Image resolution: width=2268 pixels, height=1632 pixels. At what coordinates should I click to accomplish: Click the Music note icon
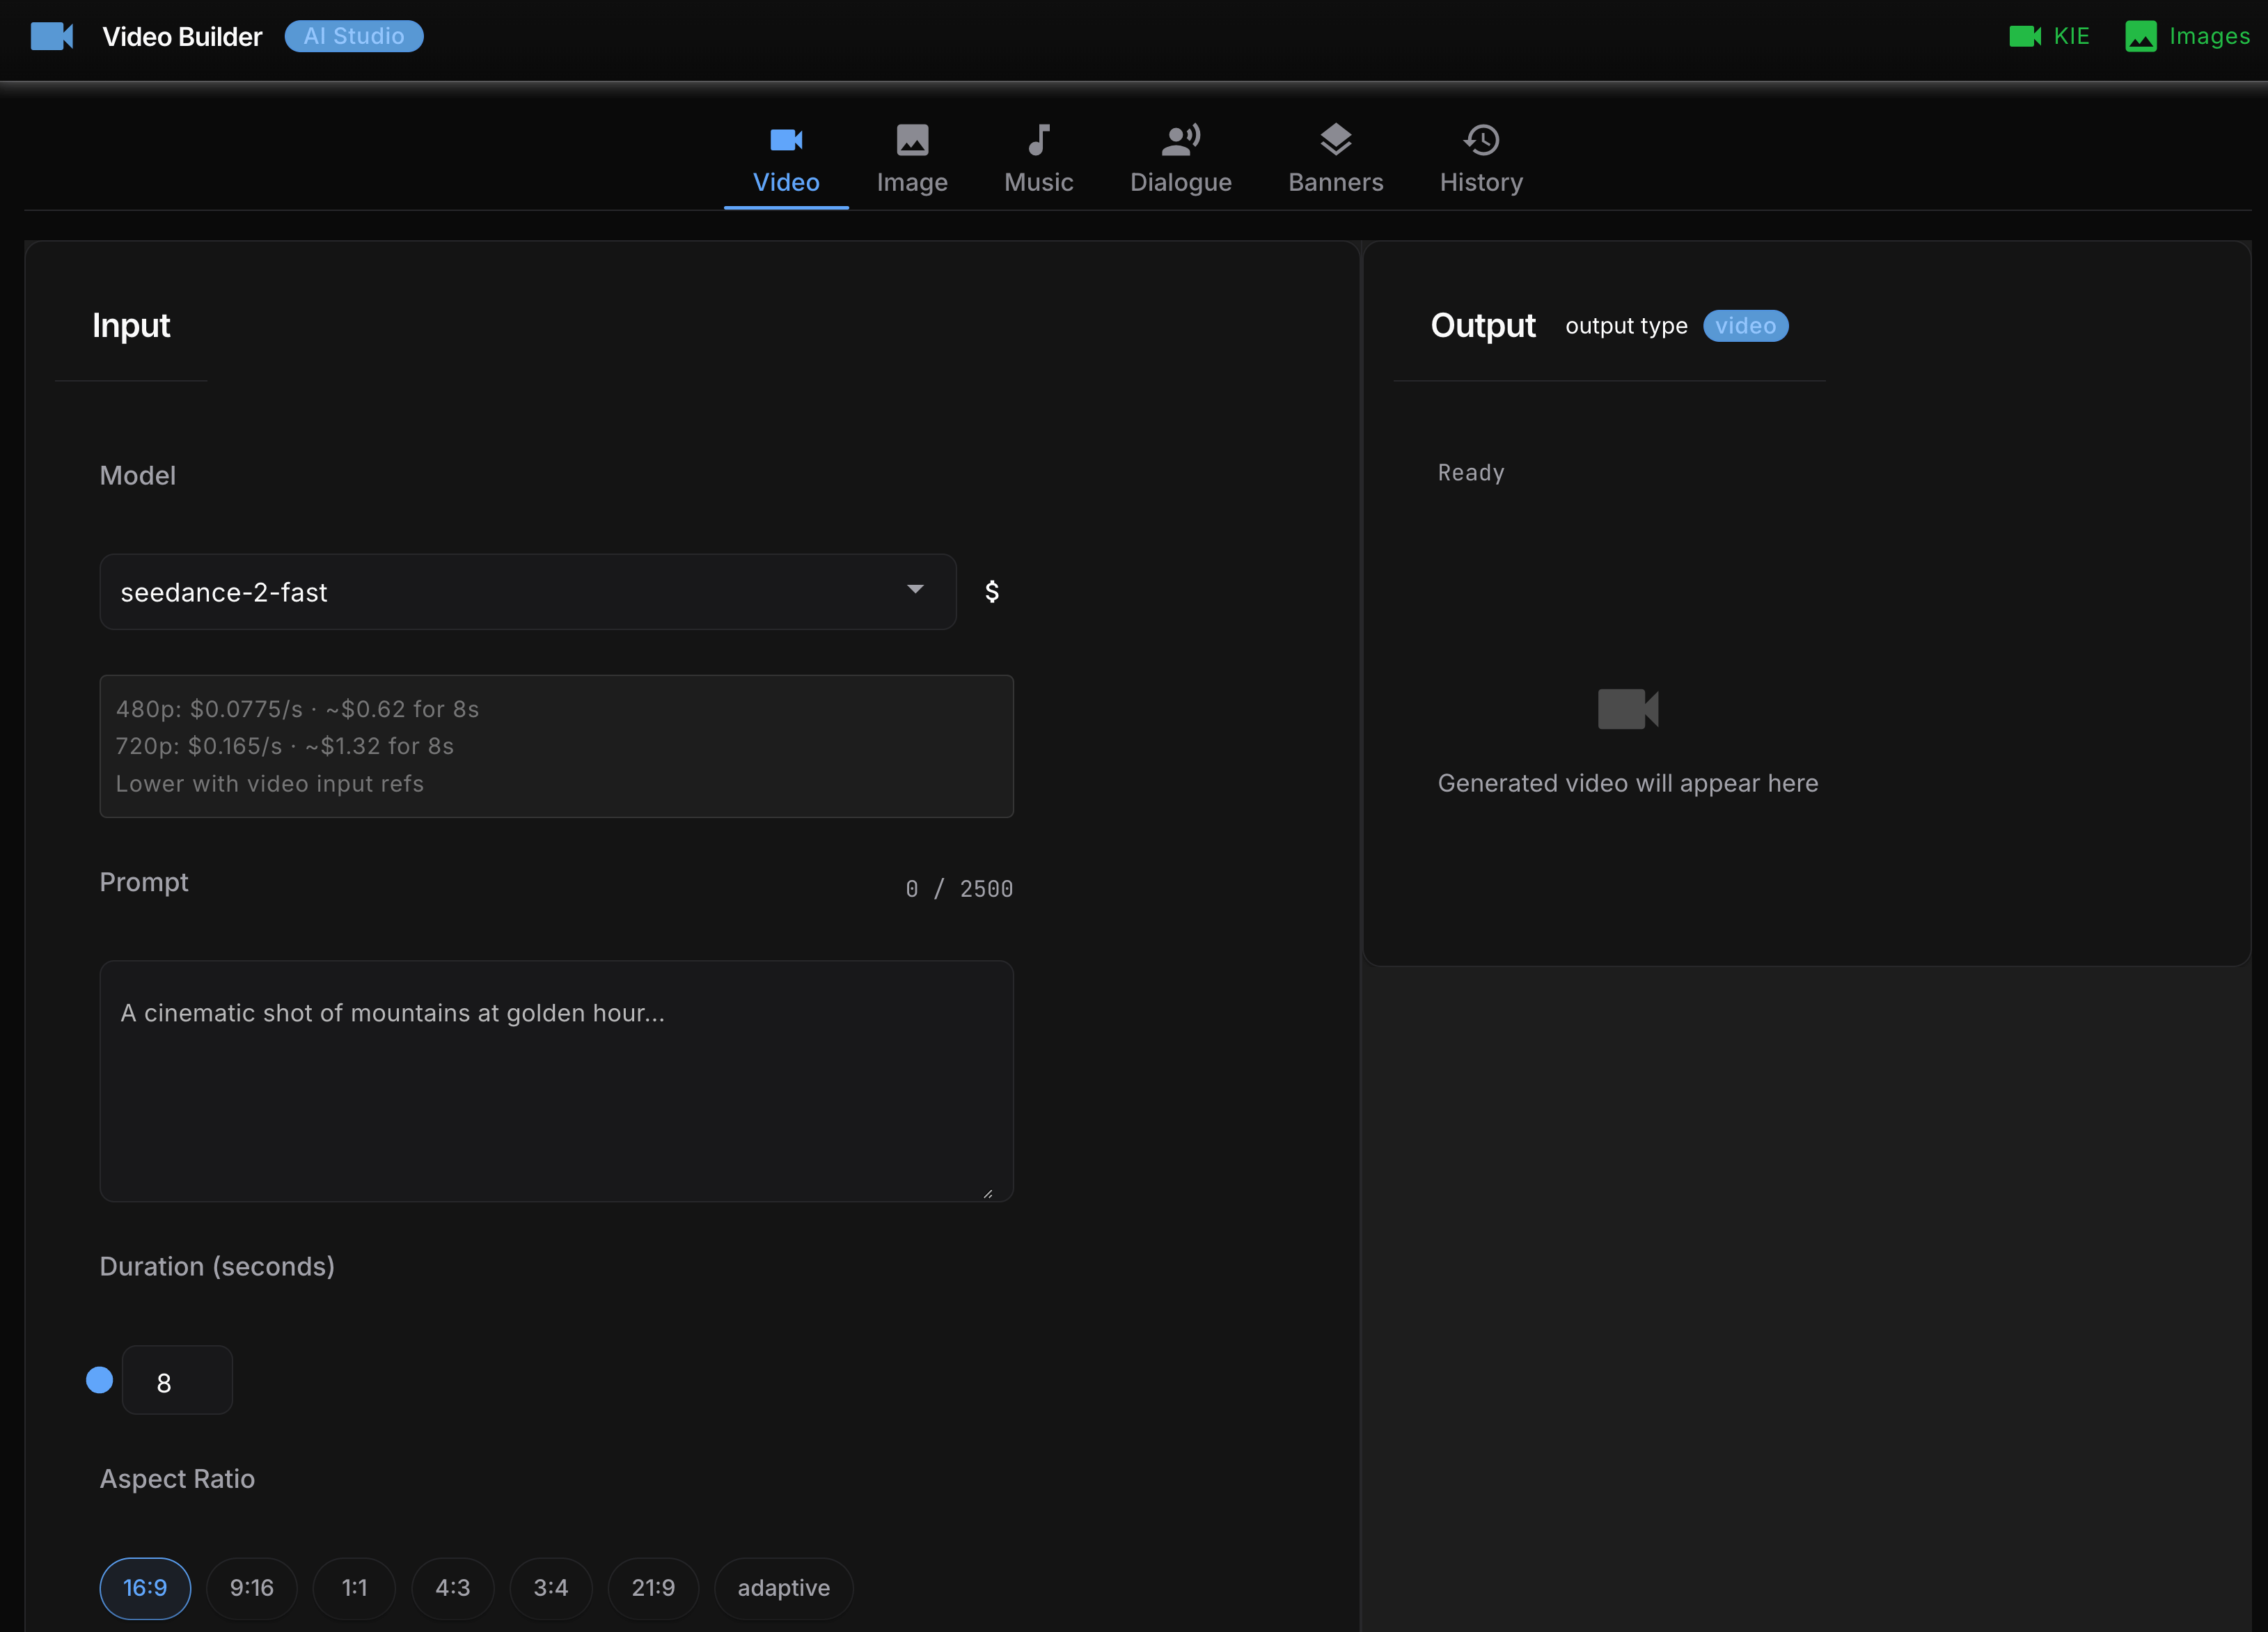pos(1038,140)
